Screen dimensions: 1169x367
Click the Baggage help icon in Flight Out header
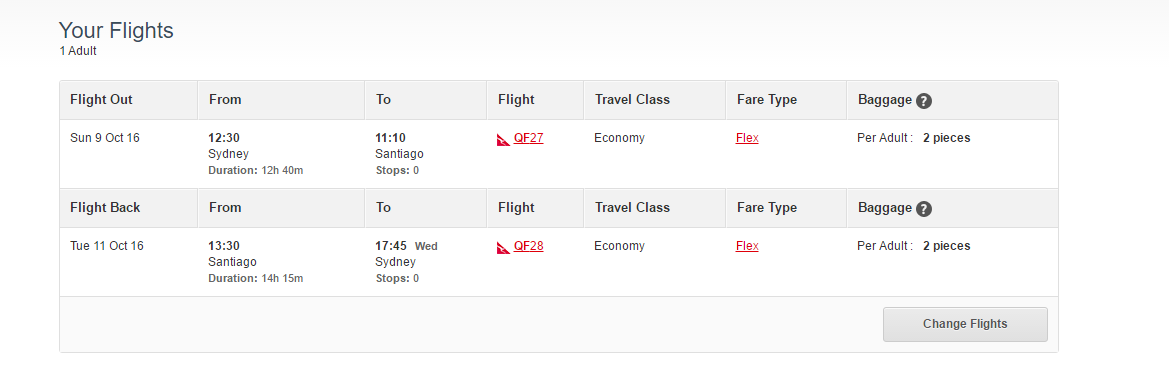pyautogui.click(x=924, y=101)
